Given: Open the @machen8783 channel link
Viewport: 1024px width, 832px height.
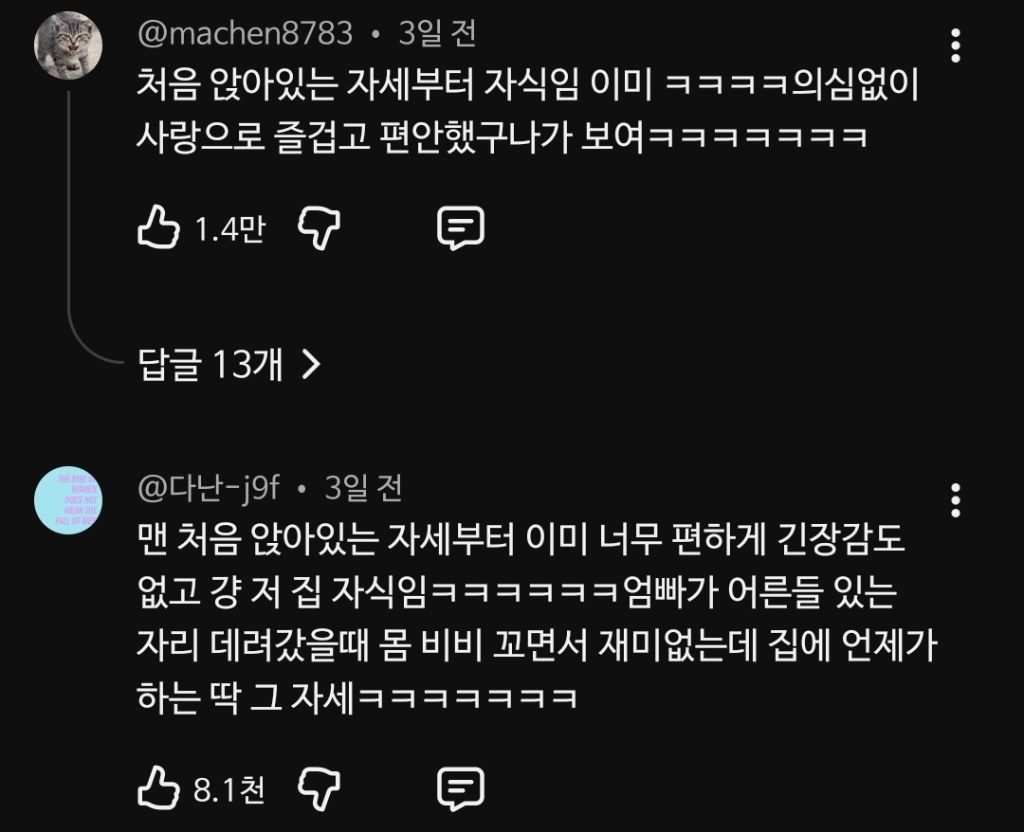Looking at the screenshot, I should click(x=245, y=33).
